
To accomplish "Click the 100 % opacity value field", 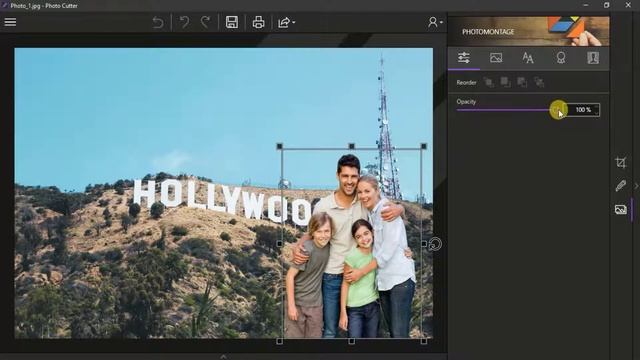I will click(581, 110).
